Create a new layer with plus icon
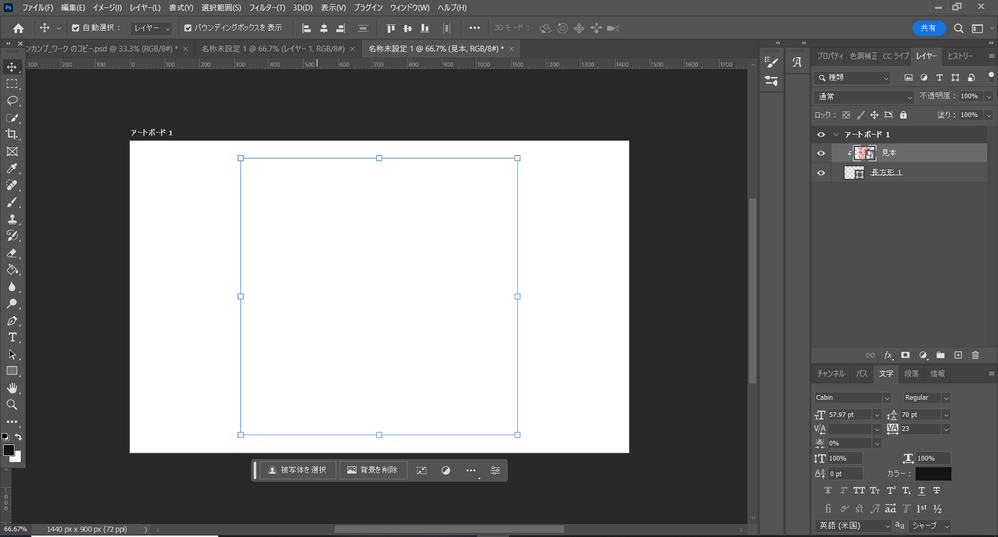The height and width of the screenshot is (537, 998). [x=958, y=355]
